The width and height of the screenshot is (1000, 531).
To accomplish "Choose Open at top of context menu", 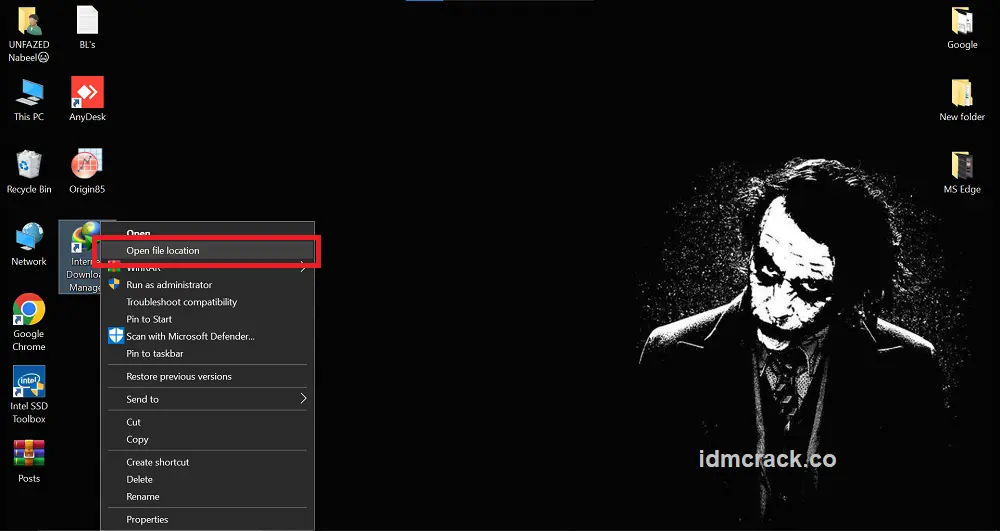I will [x=207, y=233].
